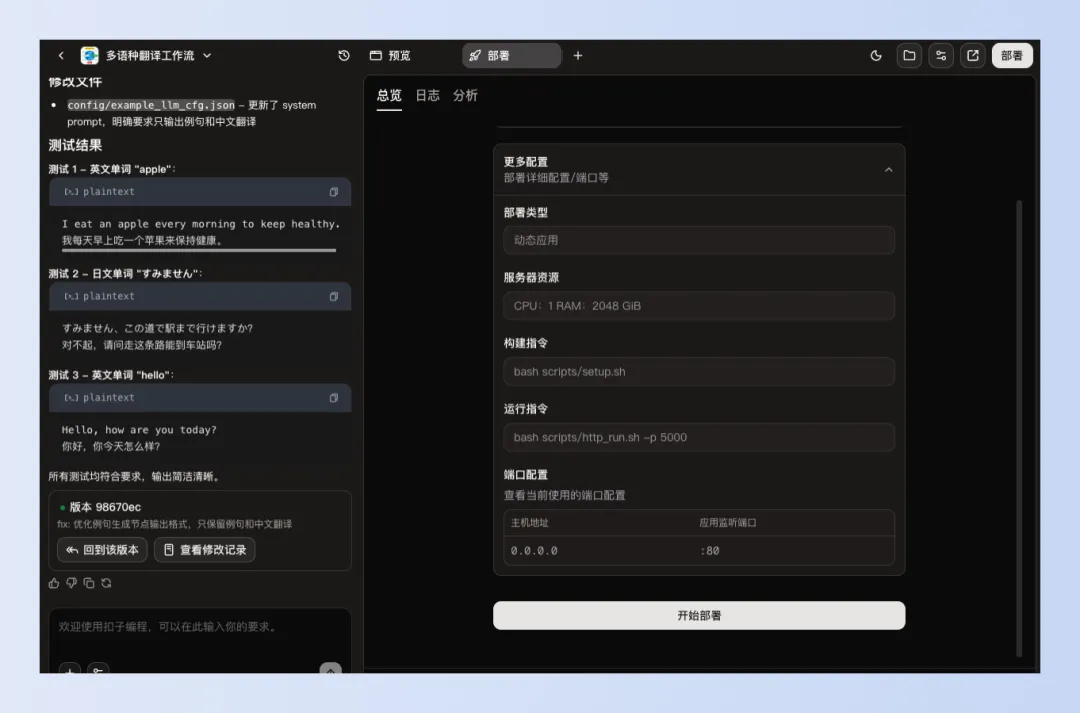Image resolution: width=1080 pixels, height=713 pixels.
Task: Click the plaintext icon of the hello block
Action: coord(71,398)
